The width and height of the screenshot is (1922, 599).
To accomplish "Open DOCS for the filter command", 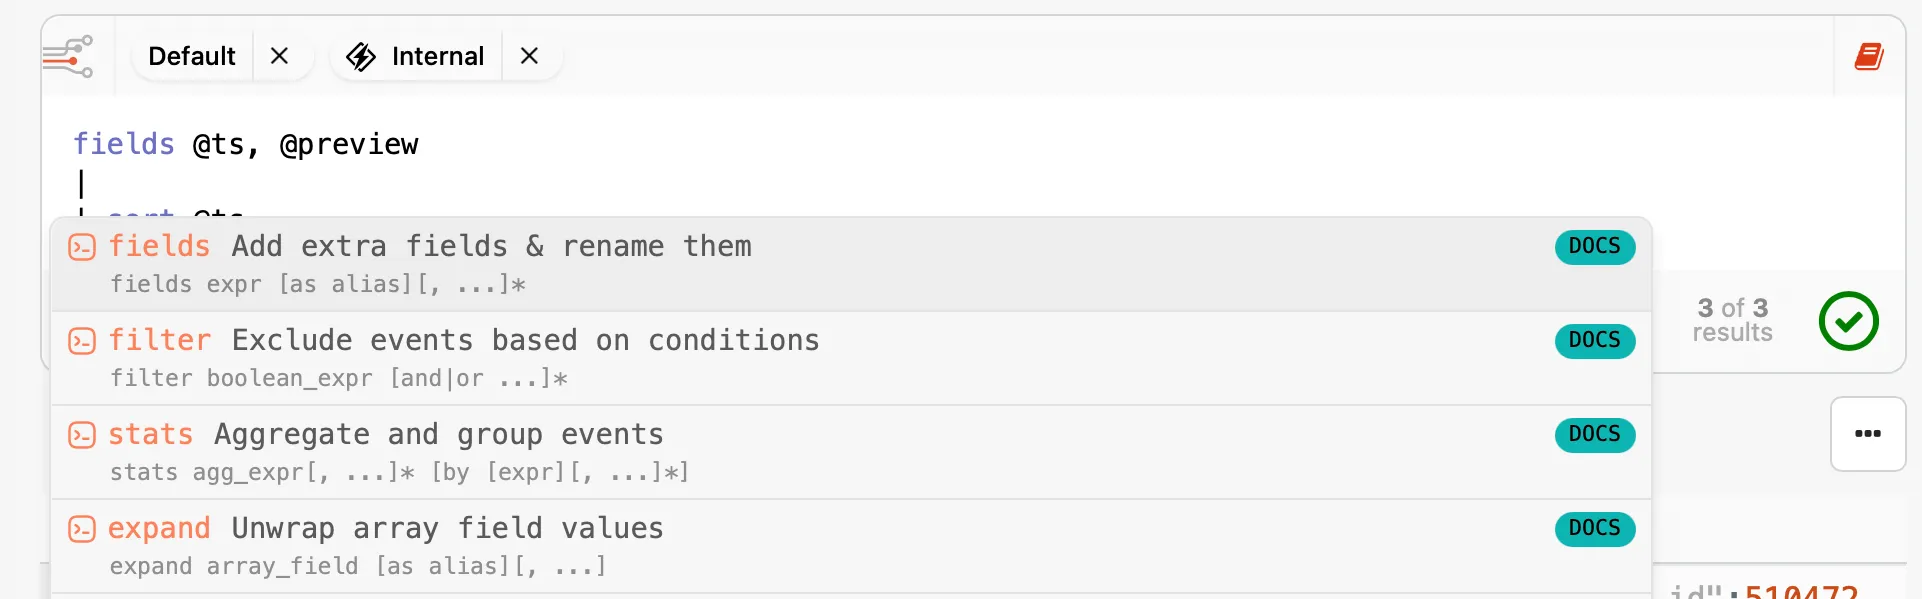I will tap(1594, 341).
